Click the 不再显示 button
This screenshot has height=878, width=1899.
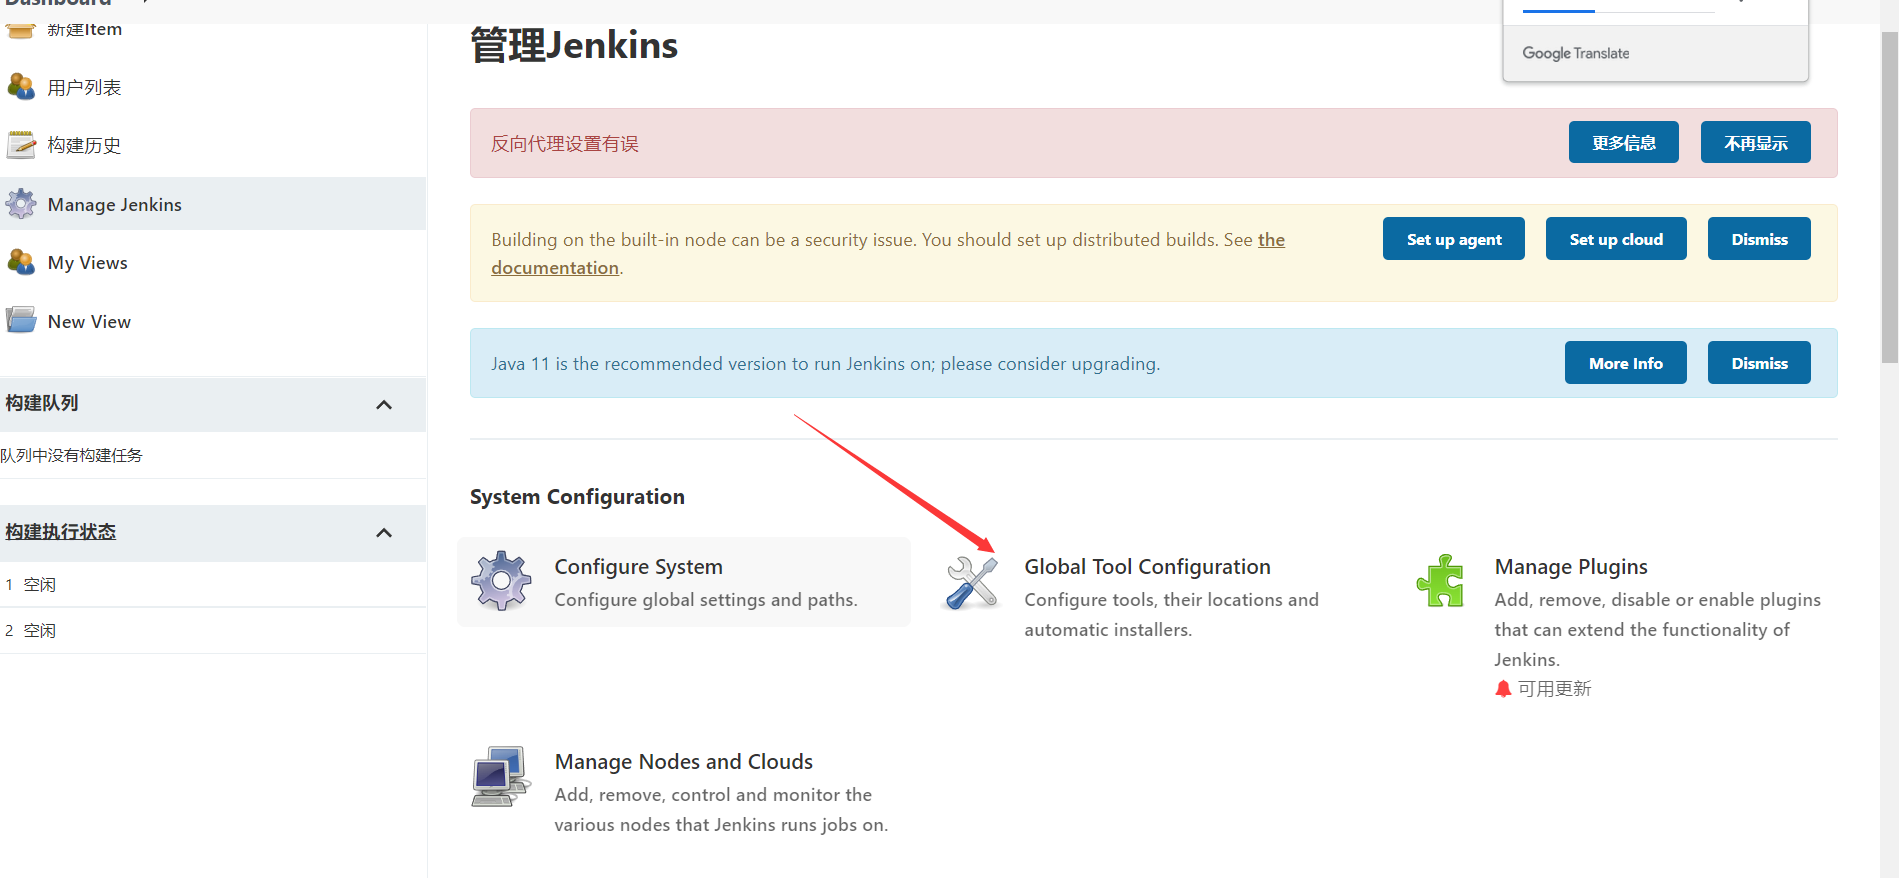tap(1756, 143)
